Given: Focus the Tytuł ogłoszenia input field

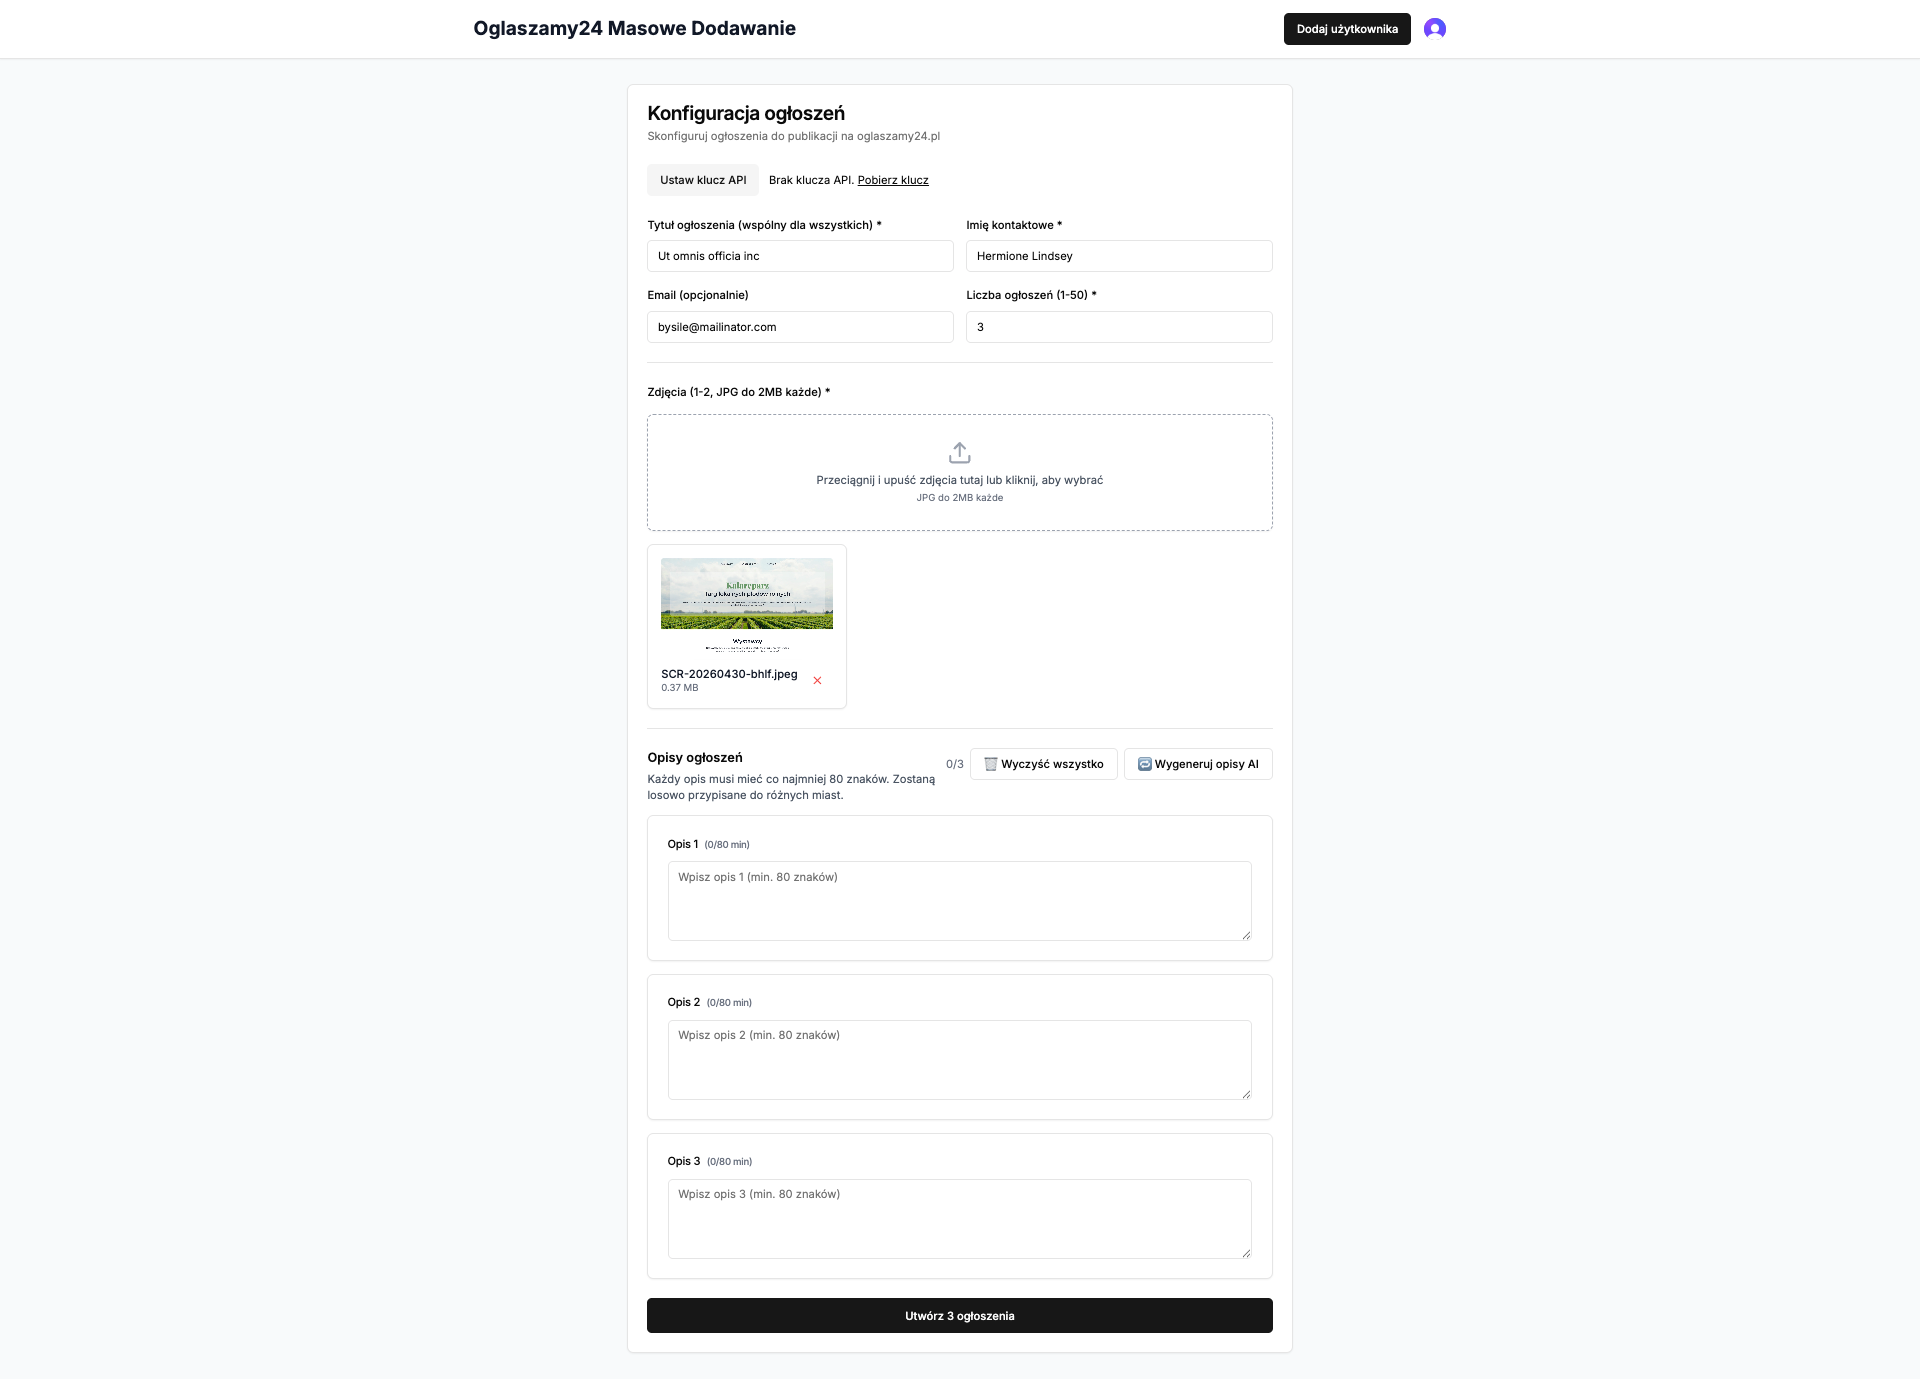Looking at the screenshot, I should tap(800, 256).
